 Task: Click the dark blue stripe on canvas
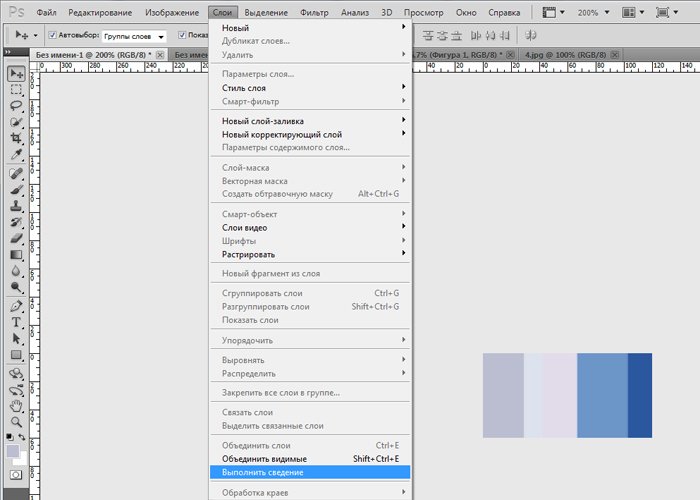pos(639,395)
